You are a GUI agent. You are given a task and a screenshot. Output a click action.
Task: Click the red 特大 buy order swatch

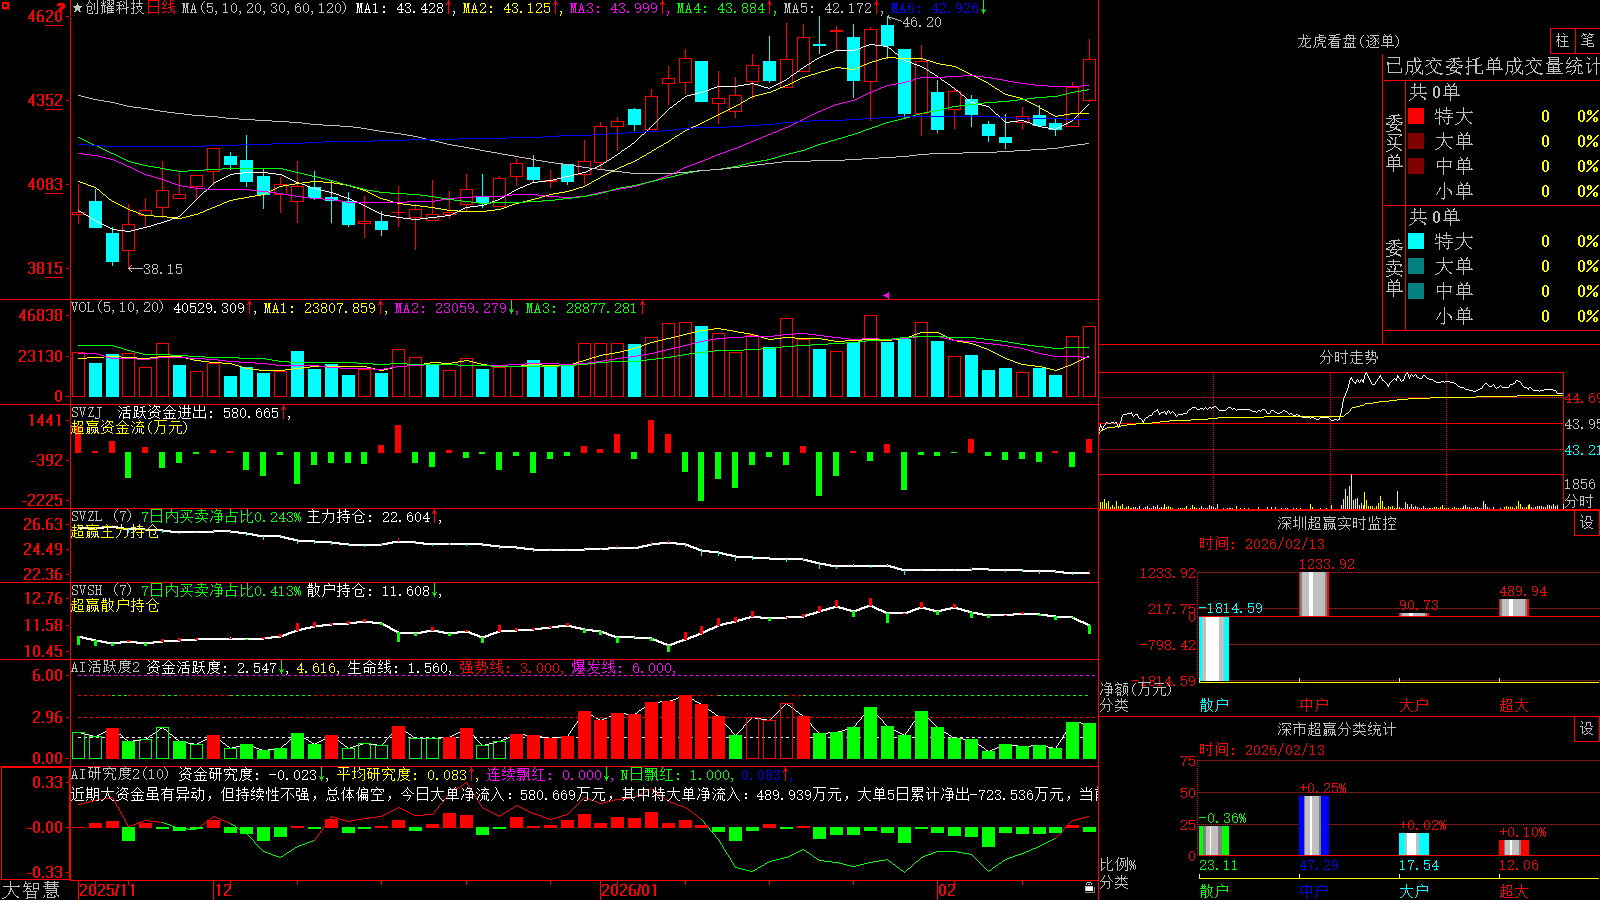(1416, 116)
